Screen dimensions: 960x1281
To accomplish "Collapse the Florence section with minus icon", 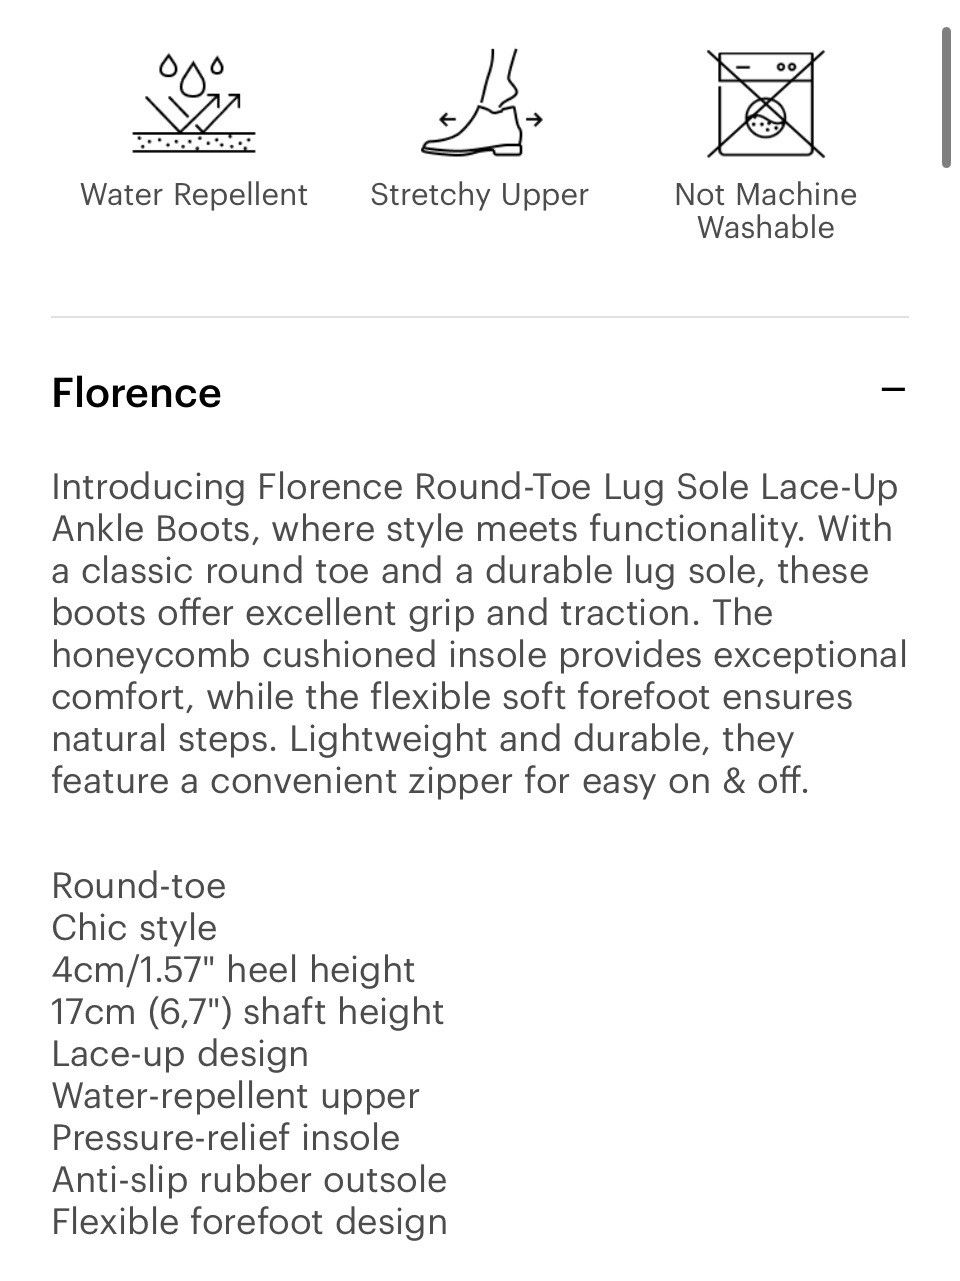I will 893,390.
